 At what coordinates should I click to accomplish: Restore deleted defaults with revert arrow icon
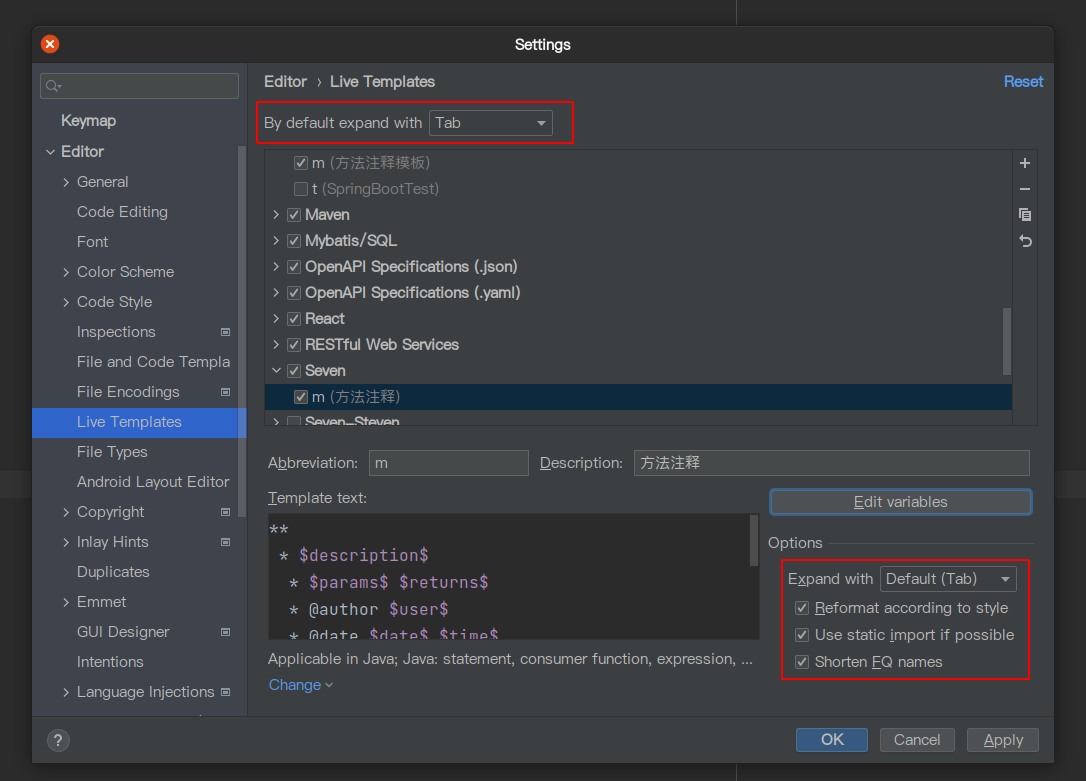(1025, 241)
